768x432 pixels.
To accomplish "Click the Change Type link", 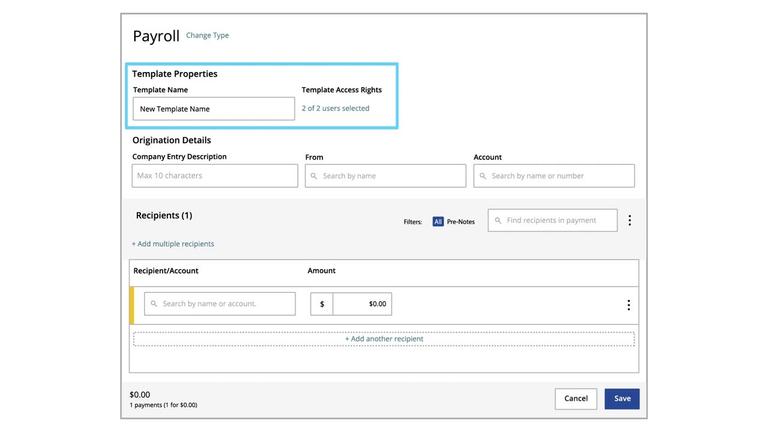I will click(x=207, y=35).
